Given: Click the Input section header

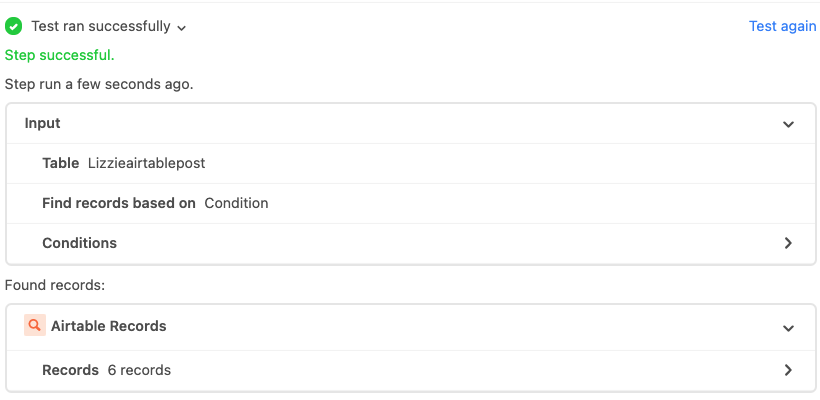Looking at the screenshot, I should pyautogui.click(x=411, y=123).
